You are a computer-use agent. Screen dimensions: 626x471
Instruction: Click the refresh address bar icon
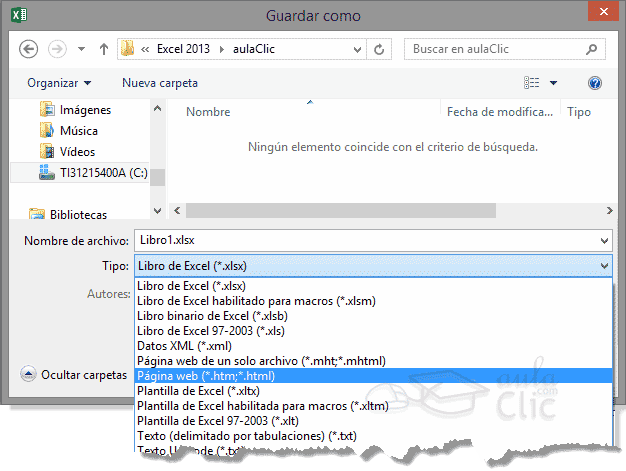click(380, 48)
